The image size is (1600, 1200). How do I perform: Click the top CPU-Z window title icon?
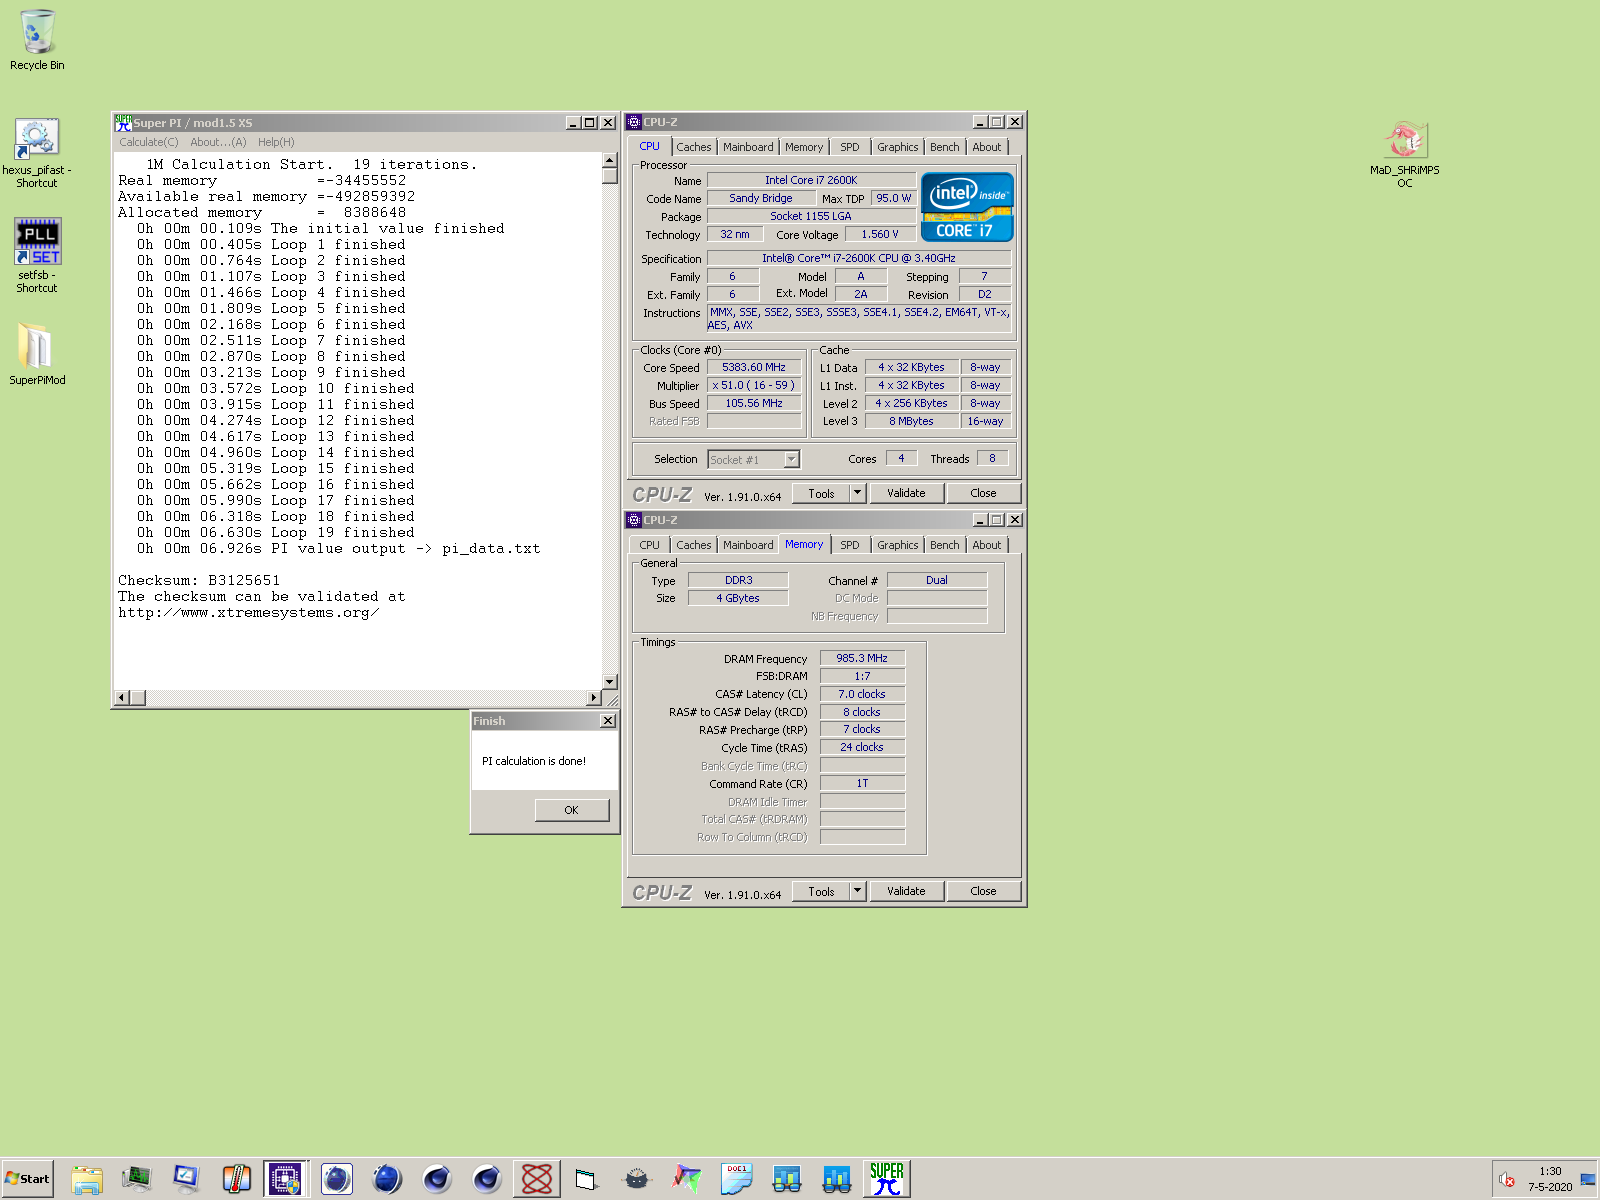click(633, 122)
